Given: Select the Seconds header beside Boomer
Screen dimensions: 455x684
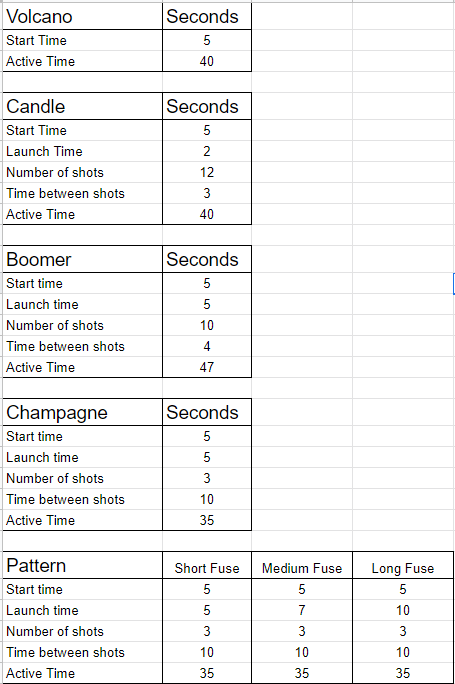Looking at the screenshot, I should point(207,260).
